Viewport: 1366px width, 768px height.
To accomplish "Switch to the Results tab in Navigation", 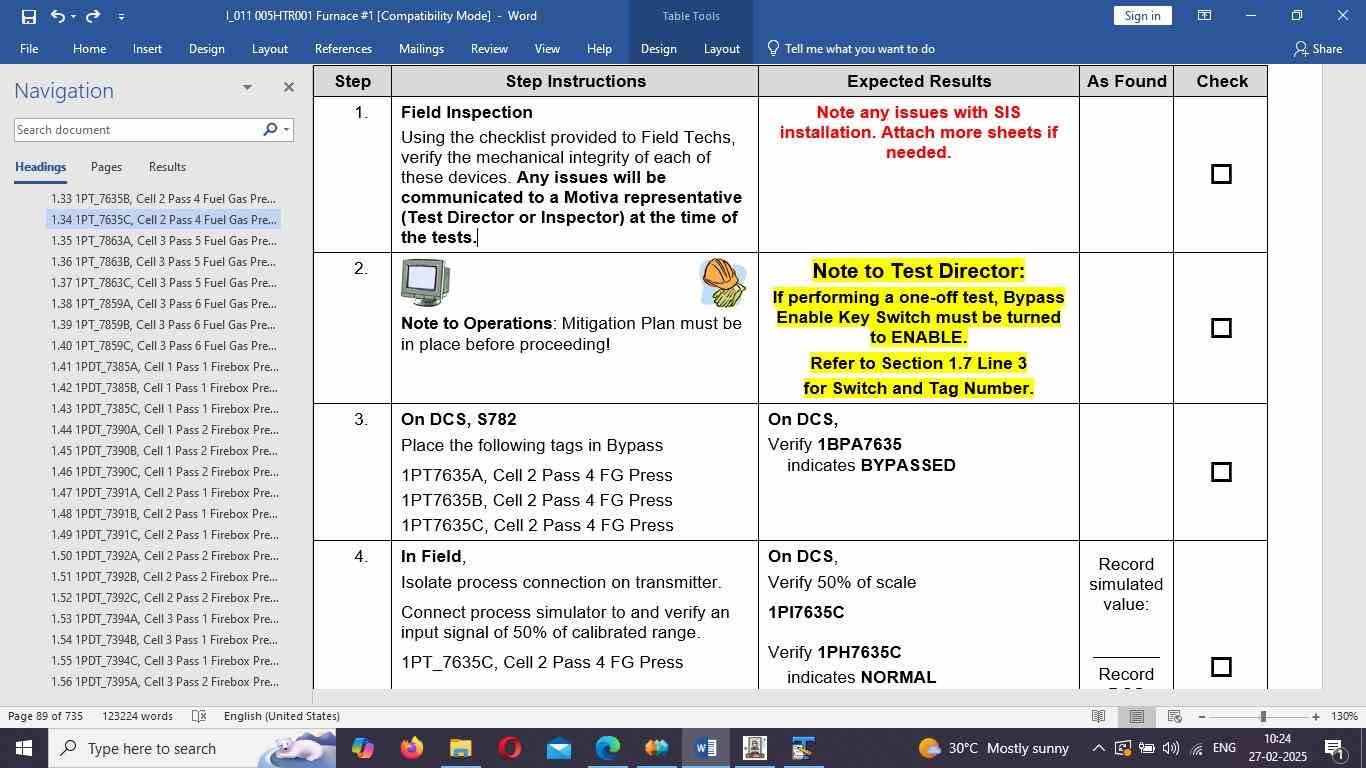I will click(x=167, y=167).
